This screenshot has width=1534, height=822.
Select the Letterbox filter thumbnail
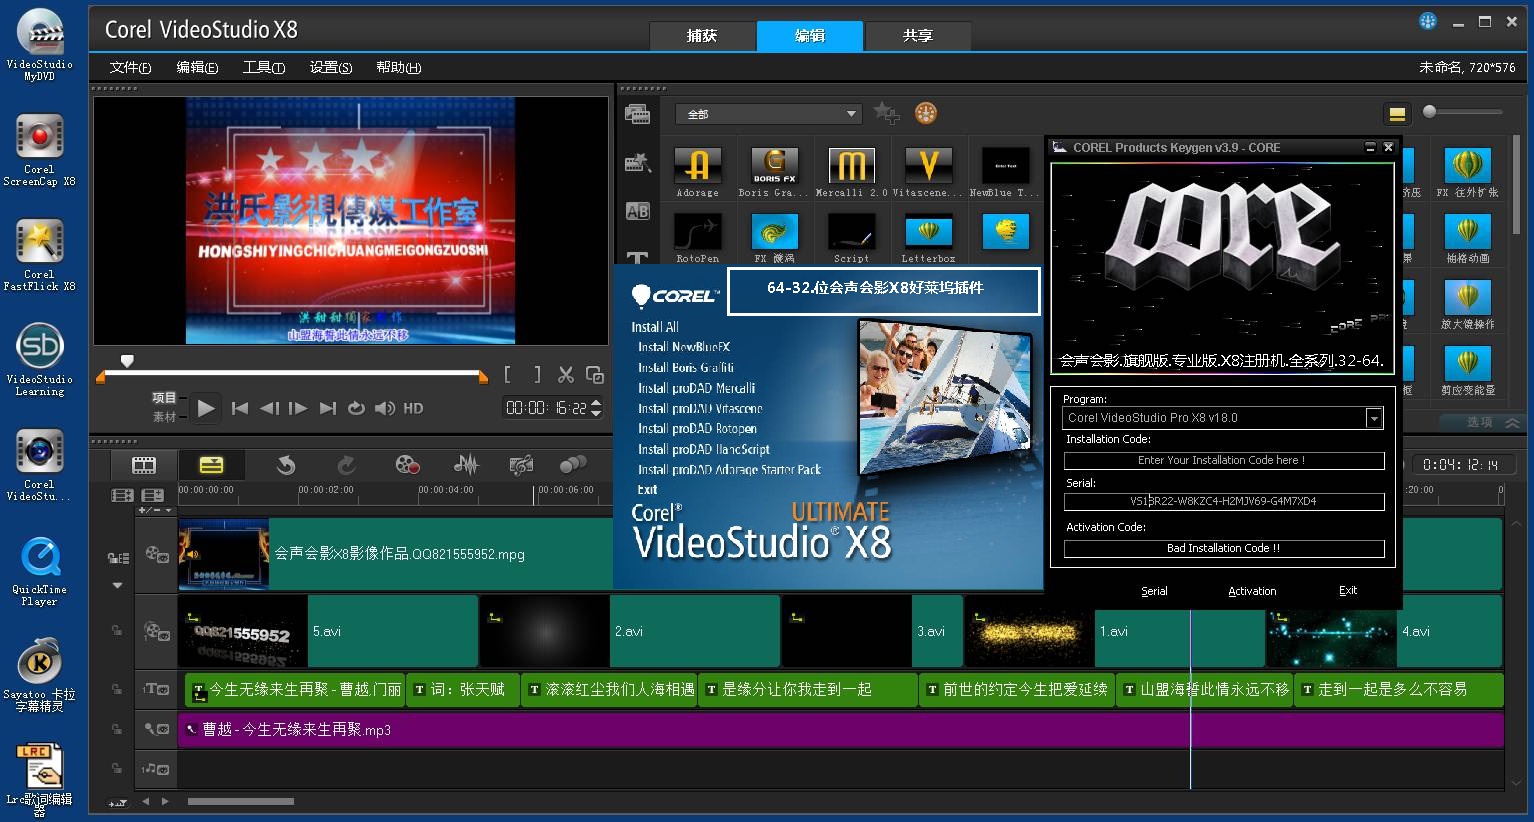click(x=928, y=231)
